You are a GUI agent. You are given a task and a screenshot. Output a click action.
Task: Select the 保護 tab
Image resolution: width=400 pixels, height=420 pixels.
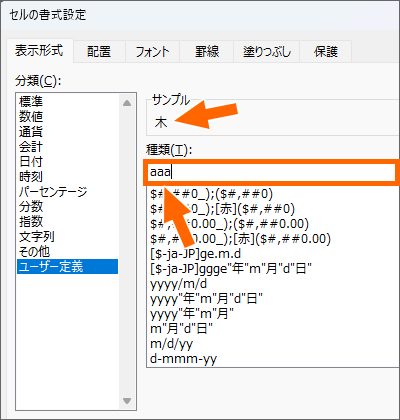click(326, 52)
